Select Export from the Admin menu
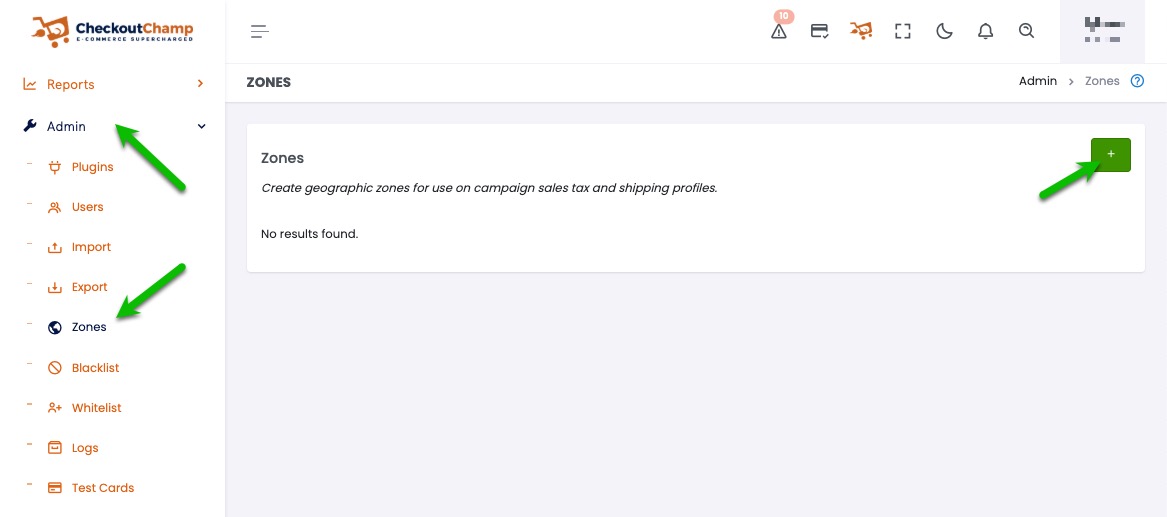Viewport: 1167px width, 517px height. (89, 287)
